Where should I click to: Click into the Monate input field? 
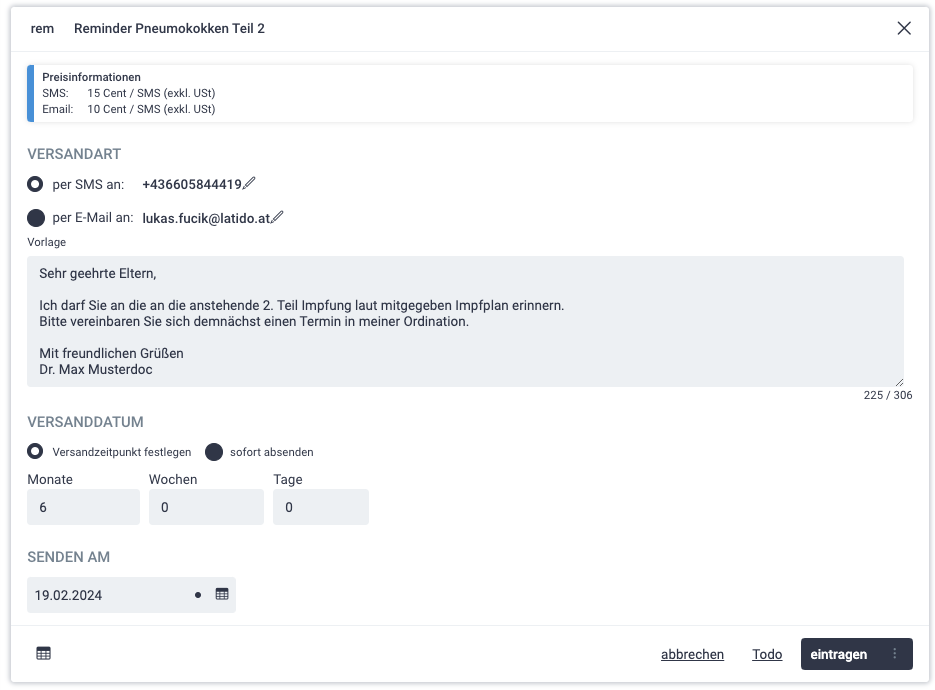[x=83, y=507]
